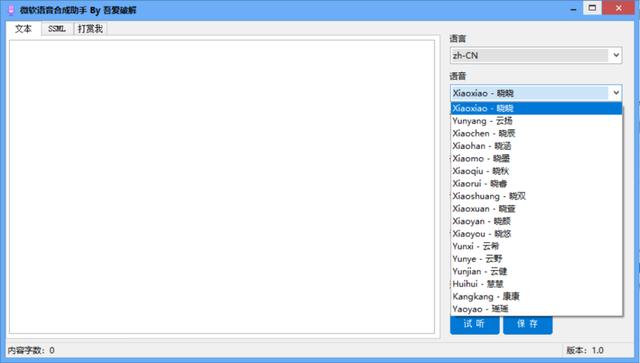
Task: Choose the Xiaoqiu voice
Action: [x=536, y=171]
